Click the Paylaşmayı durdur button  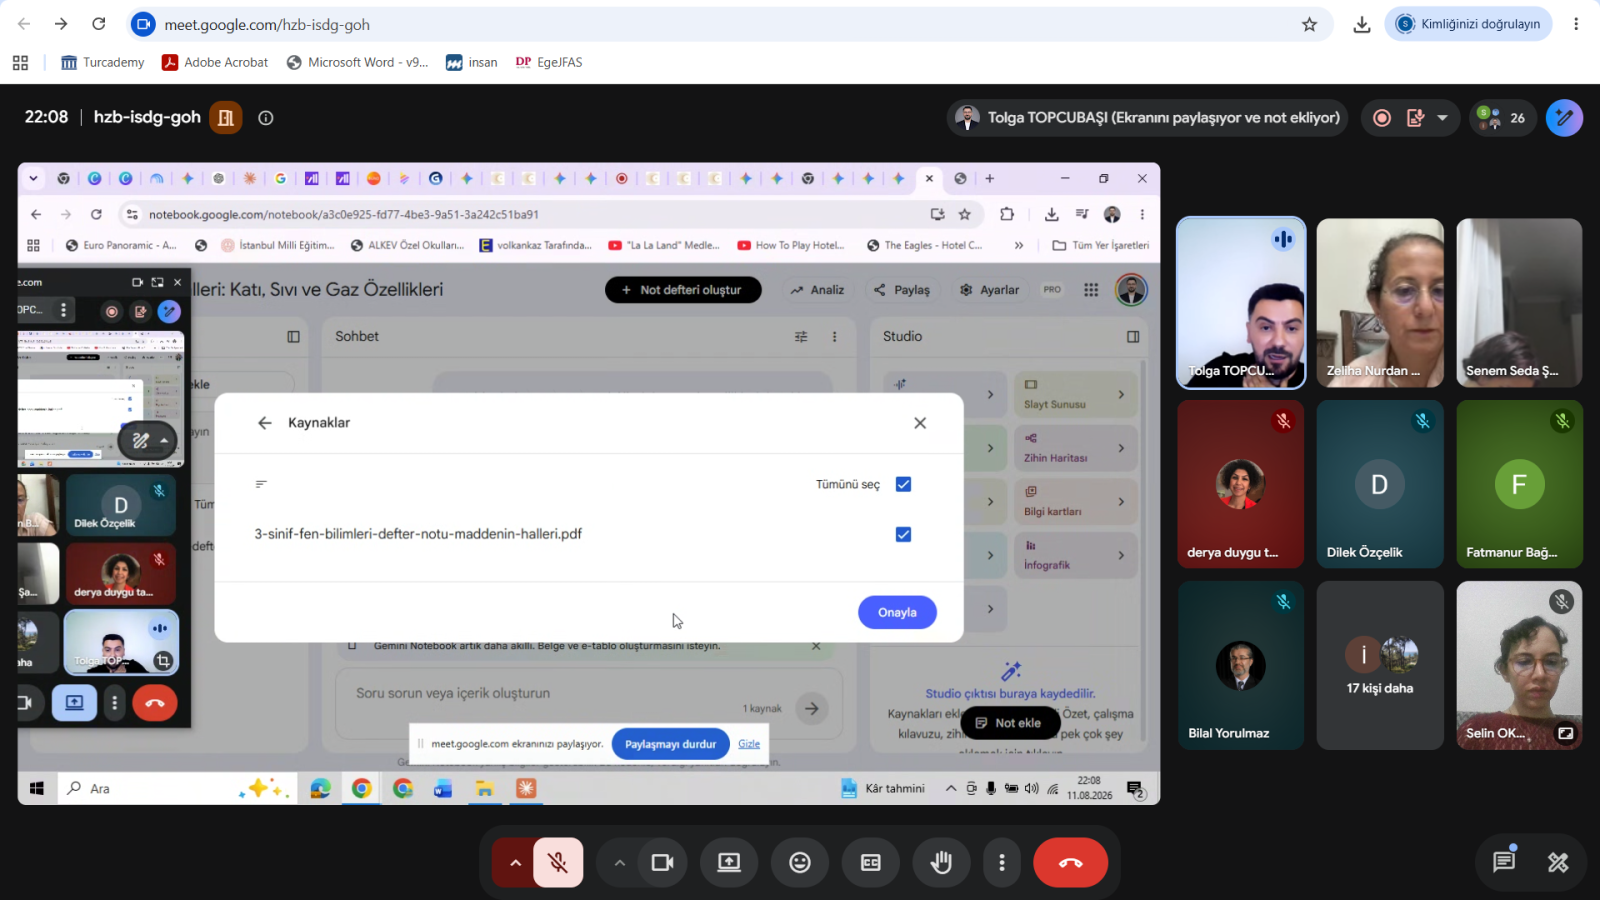pos(671,744)
